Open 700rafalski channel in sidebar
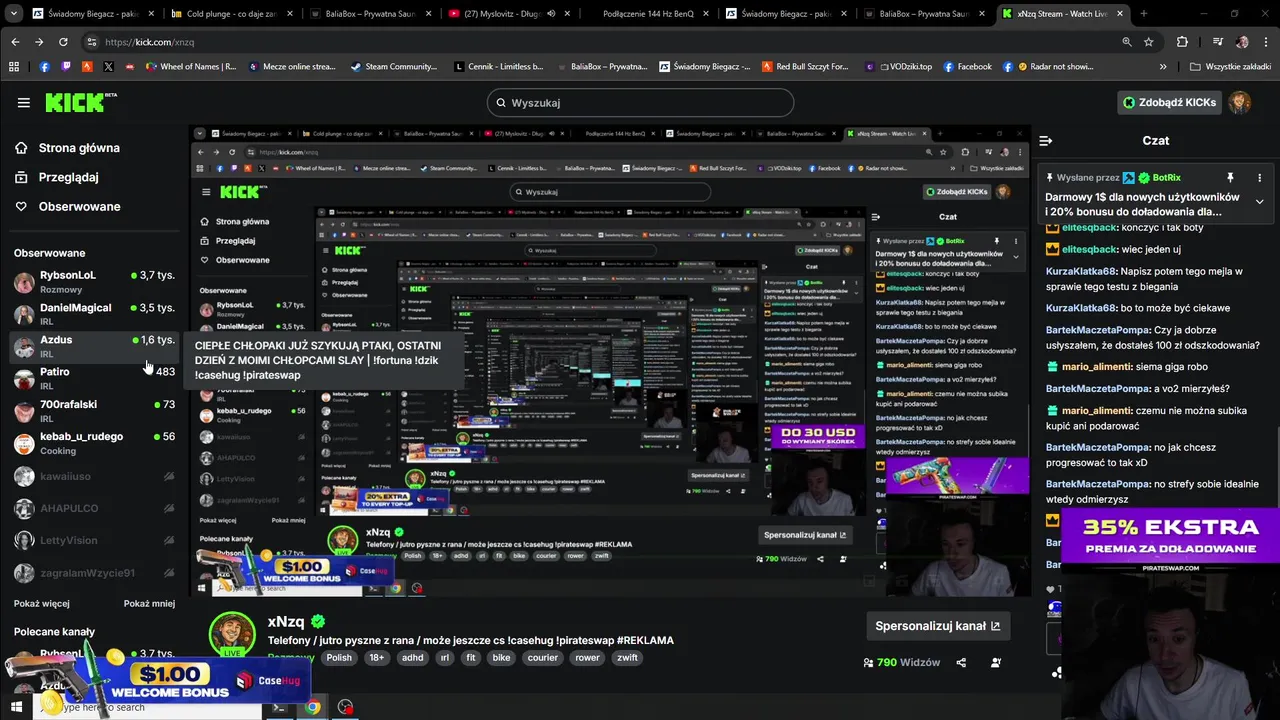Image resolution: width=1280 pixels, height=720 pixels. coord(95,410)
